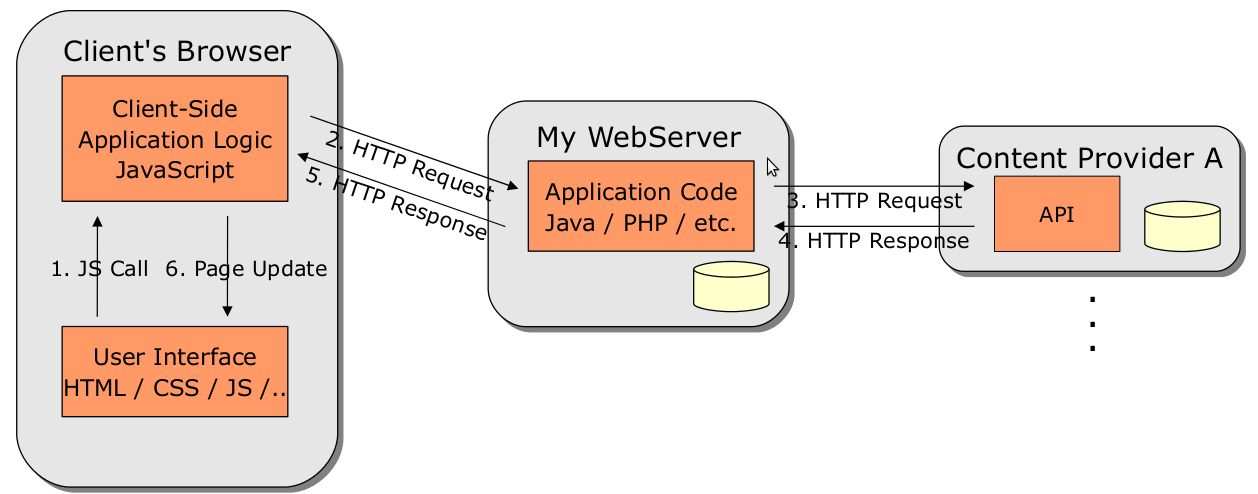1258x494 pixels.
Task: Click the "1. JS Call" label
Action: coord(100,268)
